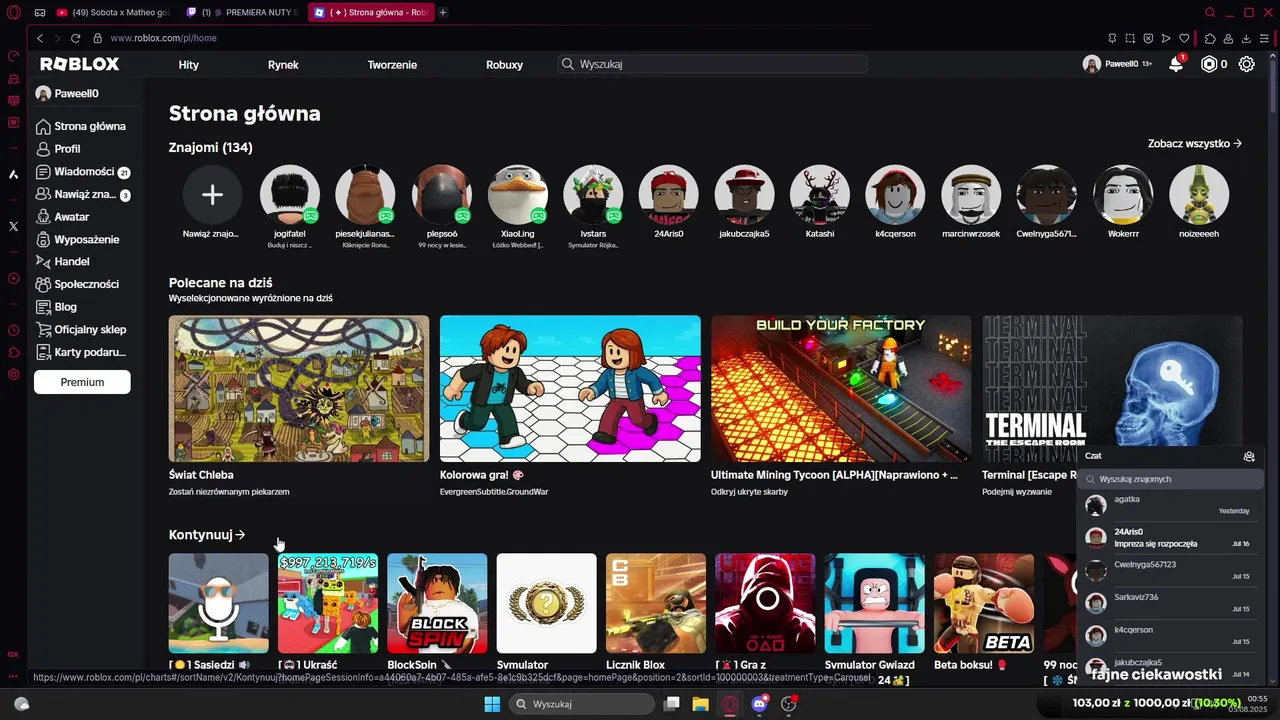This screenshot has height=720, width=1280.
Task: Open friend Wokerrr avatar
Action: click(1123, 195)
